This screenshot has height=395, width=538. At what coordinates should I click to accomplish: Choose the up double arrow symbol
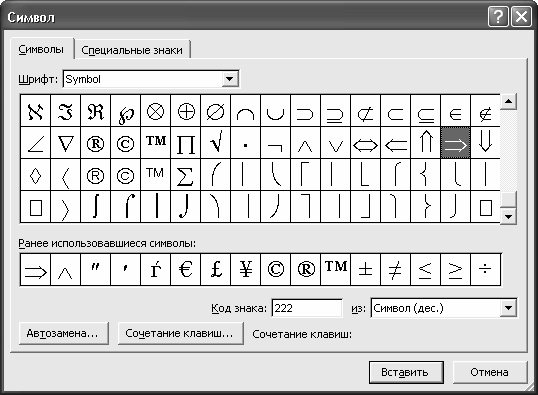(x=425, y=142)
